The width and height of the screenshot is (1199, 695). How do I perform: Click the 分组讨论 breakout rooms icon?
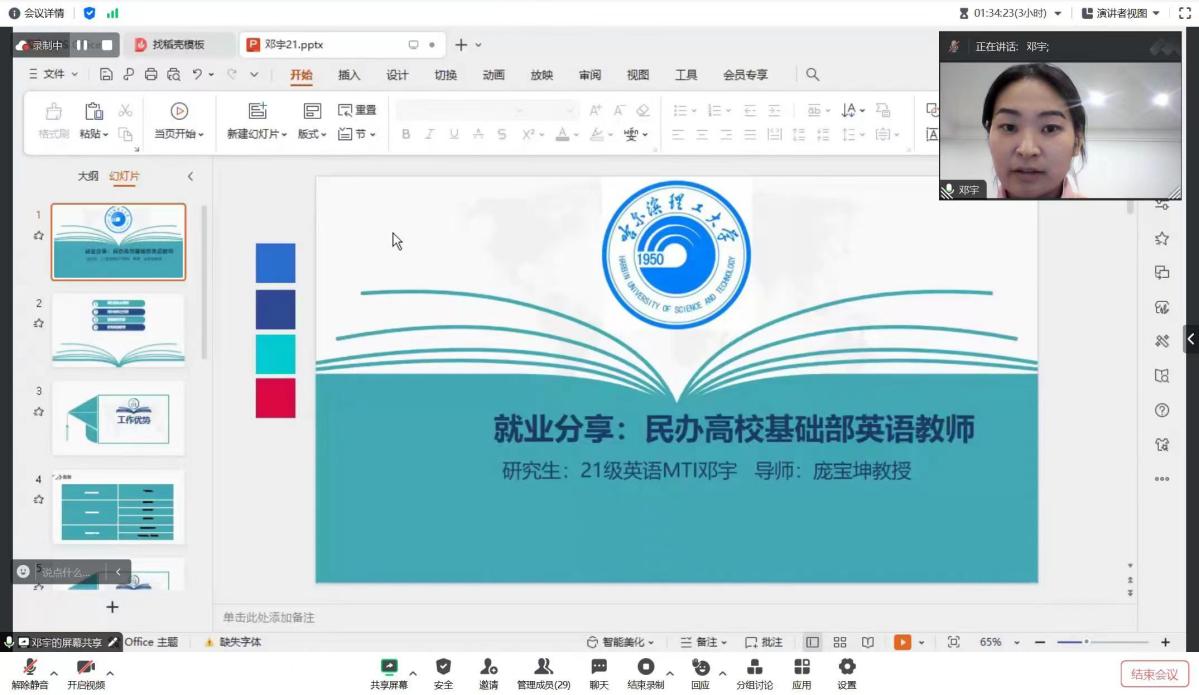tap(754, 668)
